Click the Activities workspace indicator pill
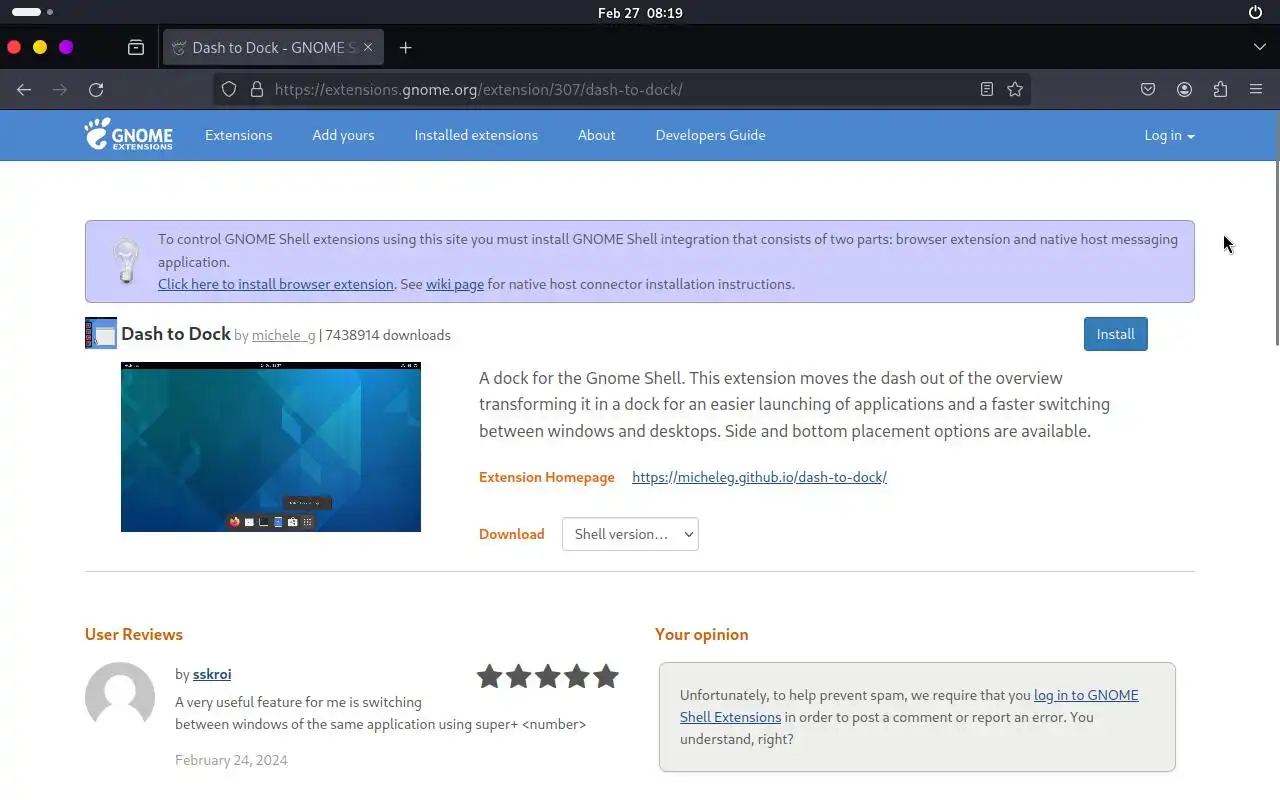Viewport: 1280px width, 800px height. (x=33, y=12)
